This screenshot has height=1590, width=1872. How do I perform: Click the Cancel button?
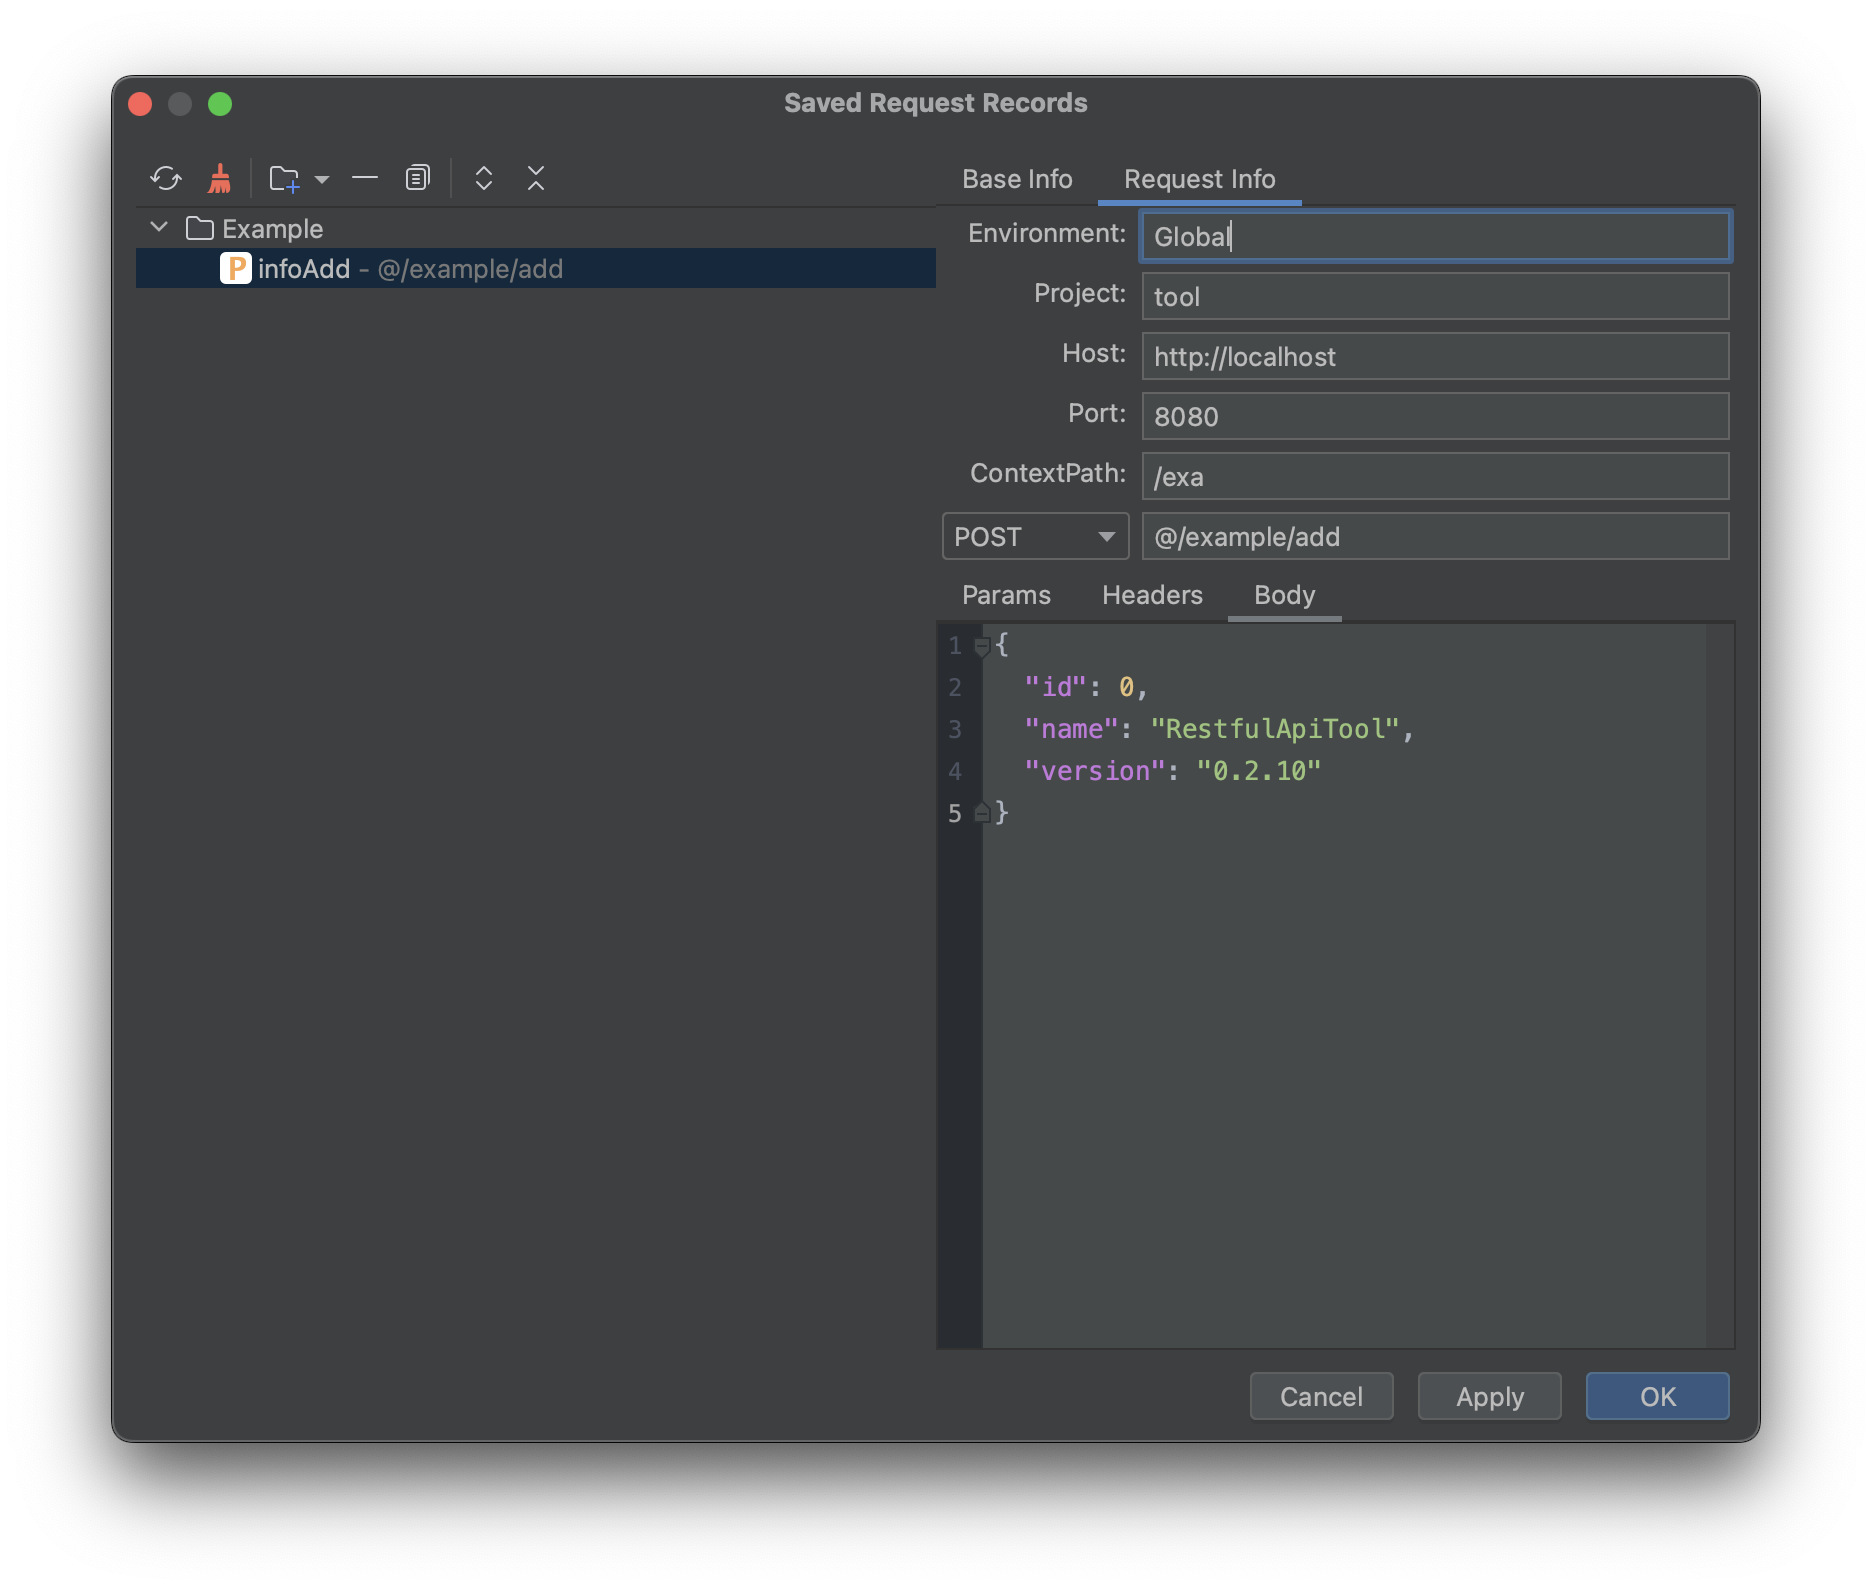1320,1396
